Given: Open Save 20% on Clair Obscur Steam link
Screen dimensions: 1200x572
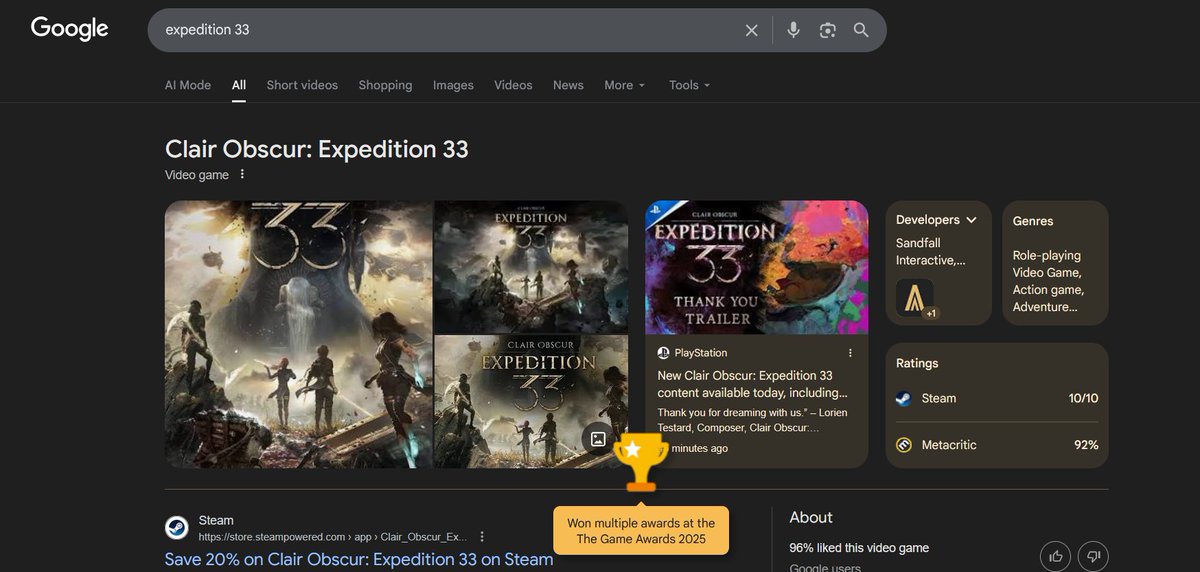Looking at the screenshot, I should (359, 560).
